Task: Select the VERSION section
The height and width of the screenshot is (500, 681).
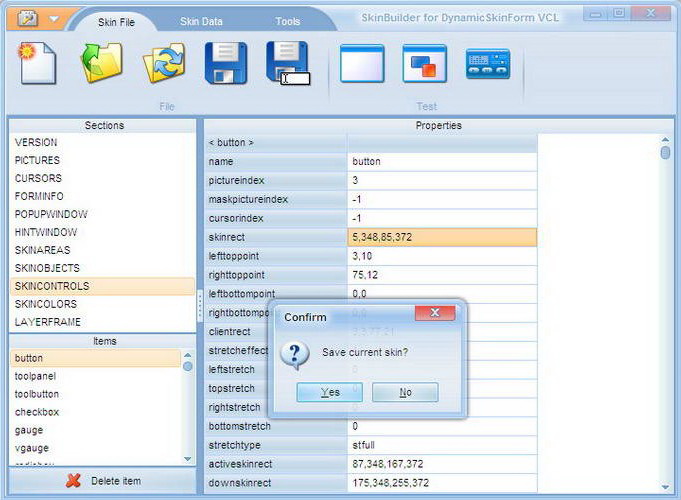Action: coord(102,142)
